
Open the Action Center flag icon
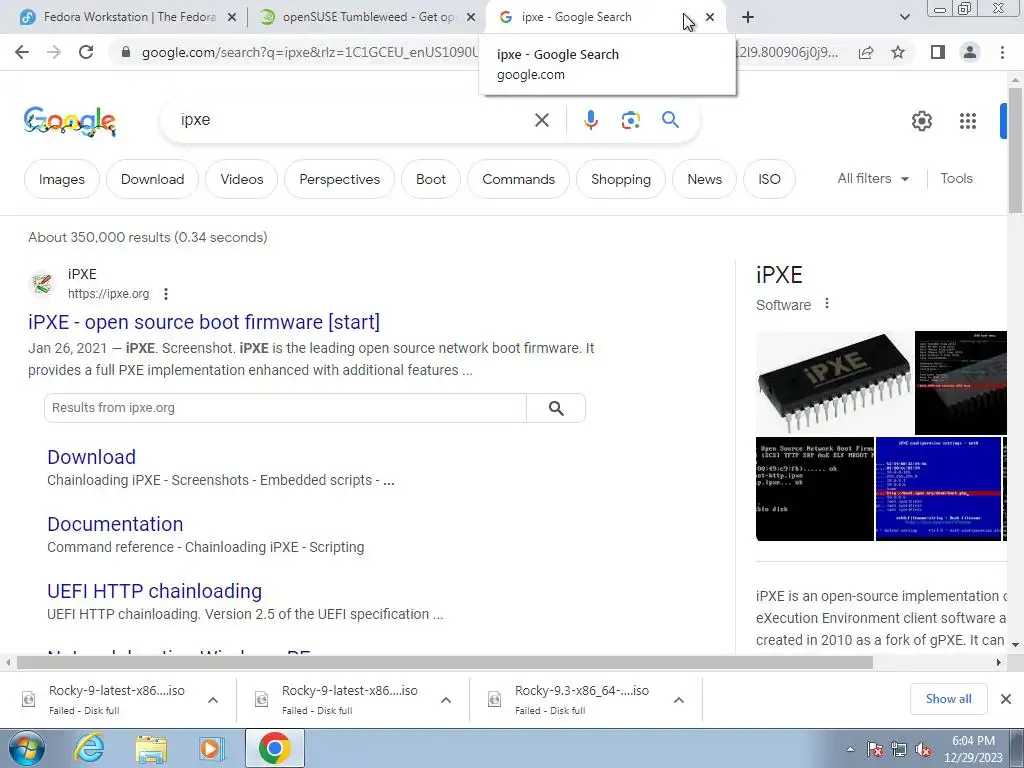click(875, 750)
